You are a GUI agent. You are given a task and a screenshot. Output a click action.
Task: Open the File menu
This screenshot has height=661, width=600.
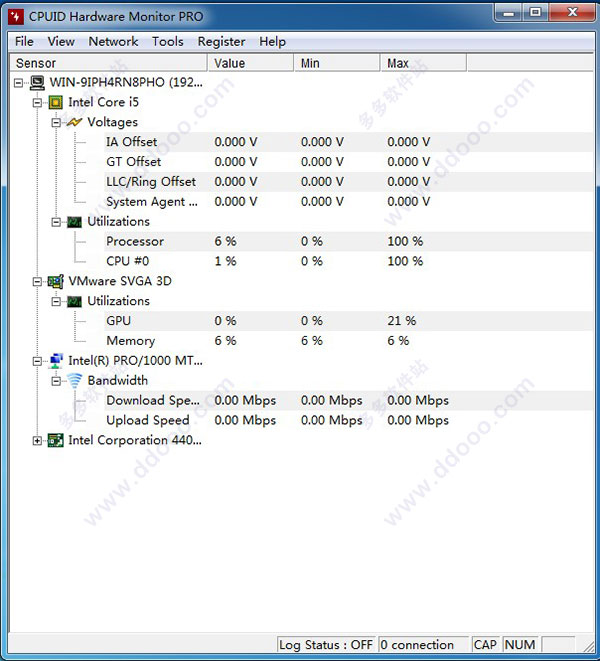pyautogui.click(x=24, y=41)
